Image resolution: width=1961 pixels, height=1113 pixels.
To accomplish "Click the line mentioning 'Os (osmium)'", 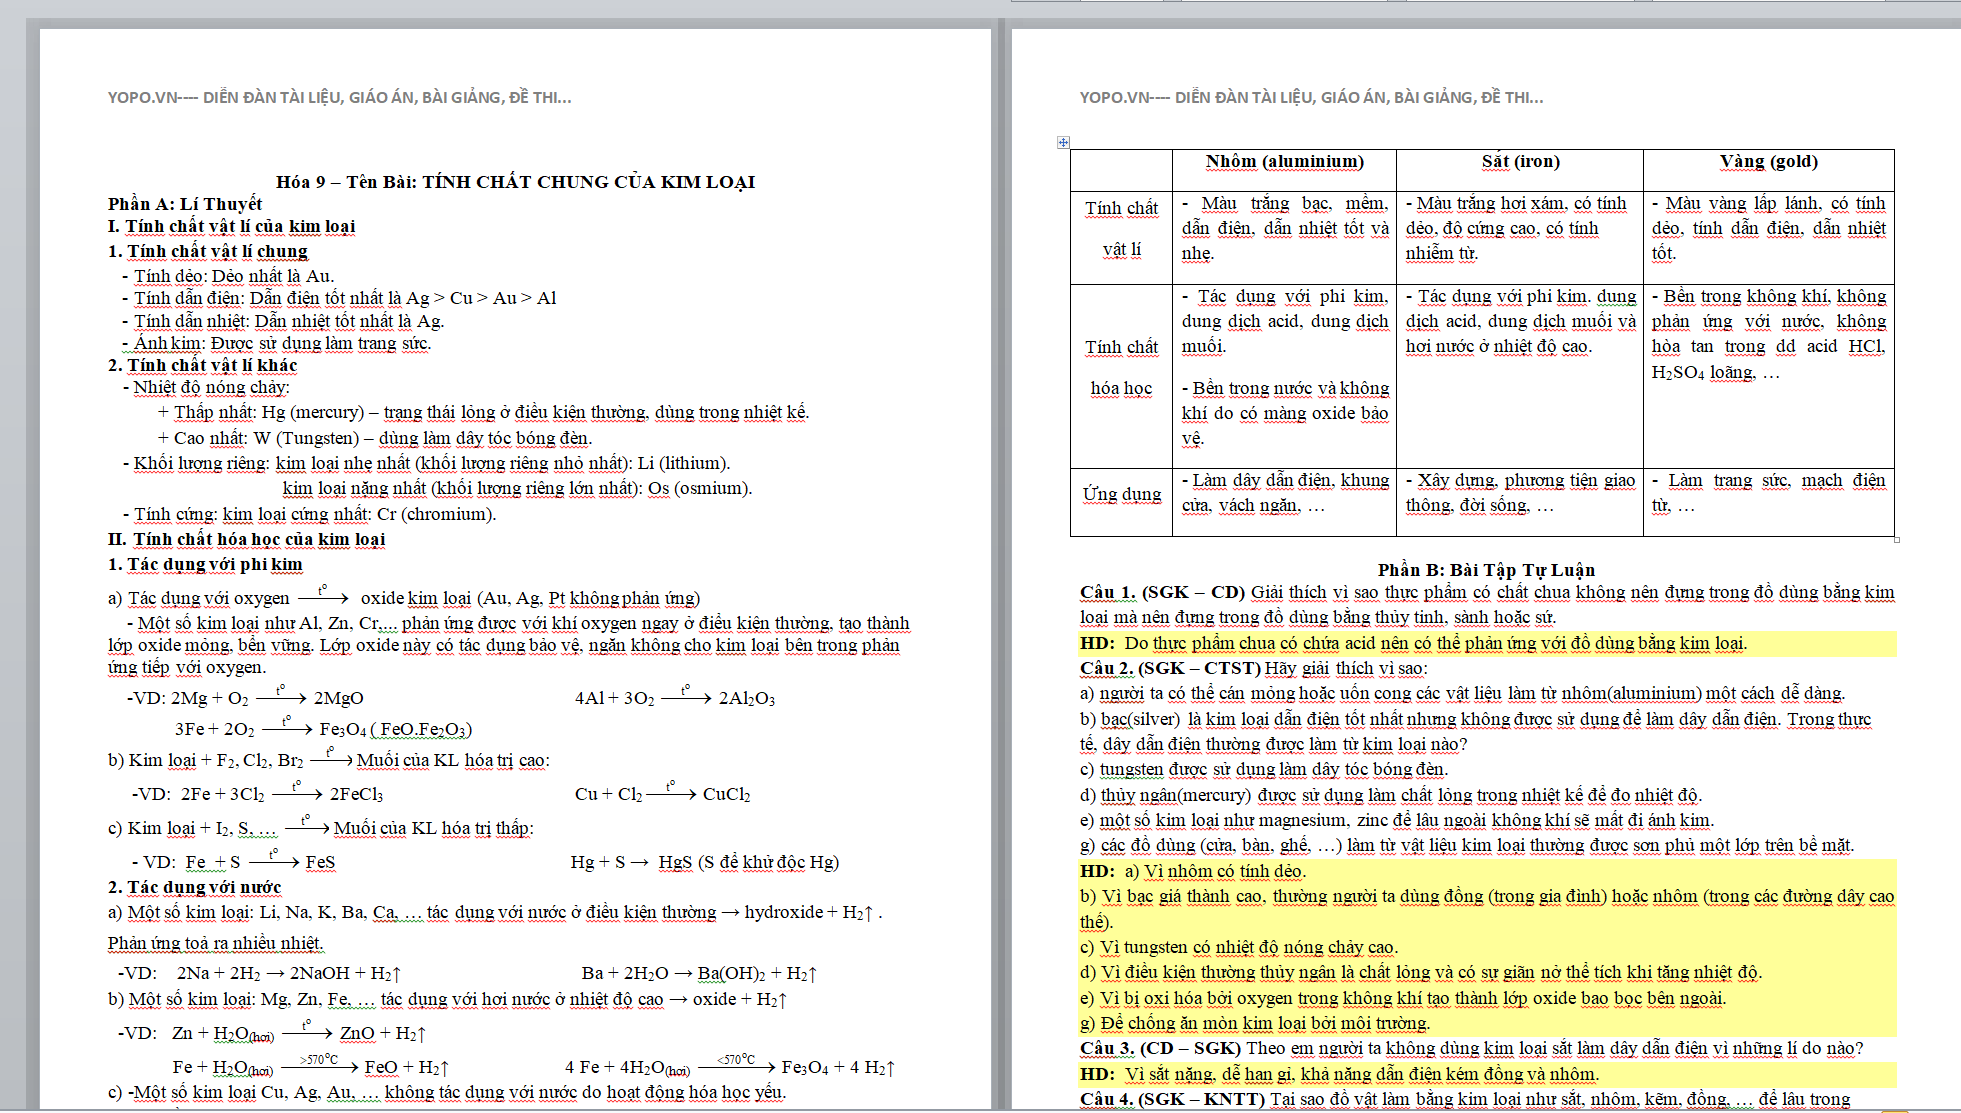I will [517, 489].
